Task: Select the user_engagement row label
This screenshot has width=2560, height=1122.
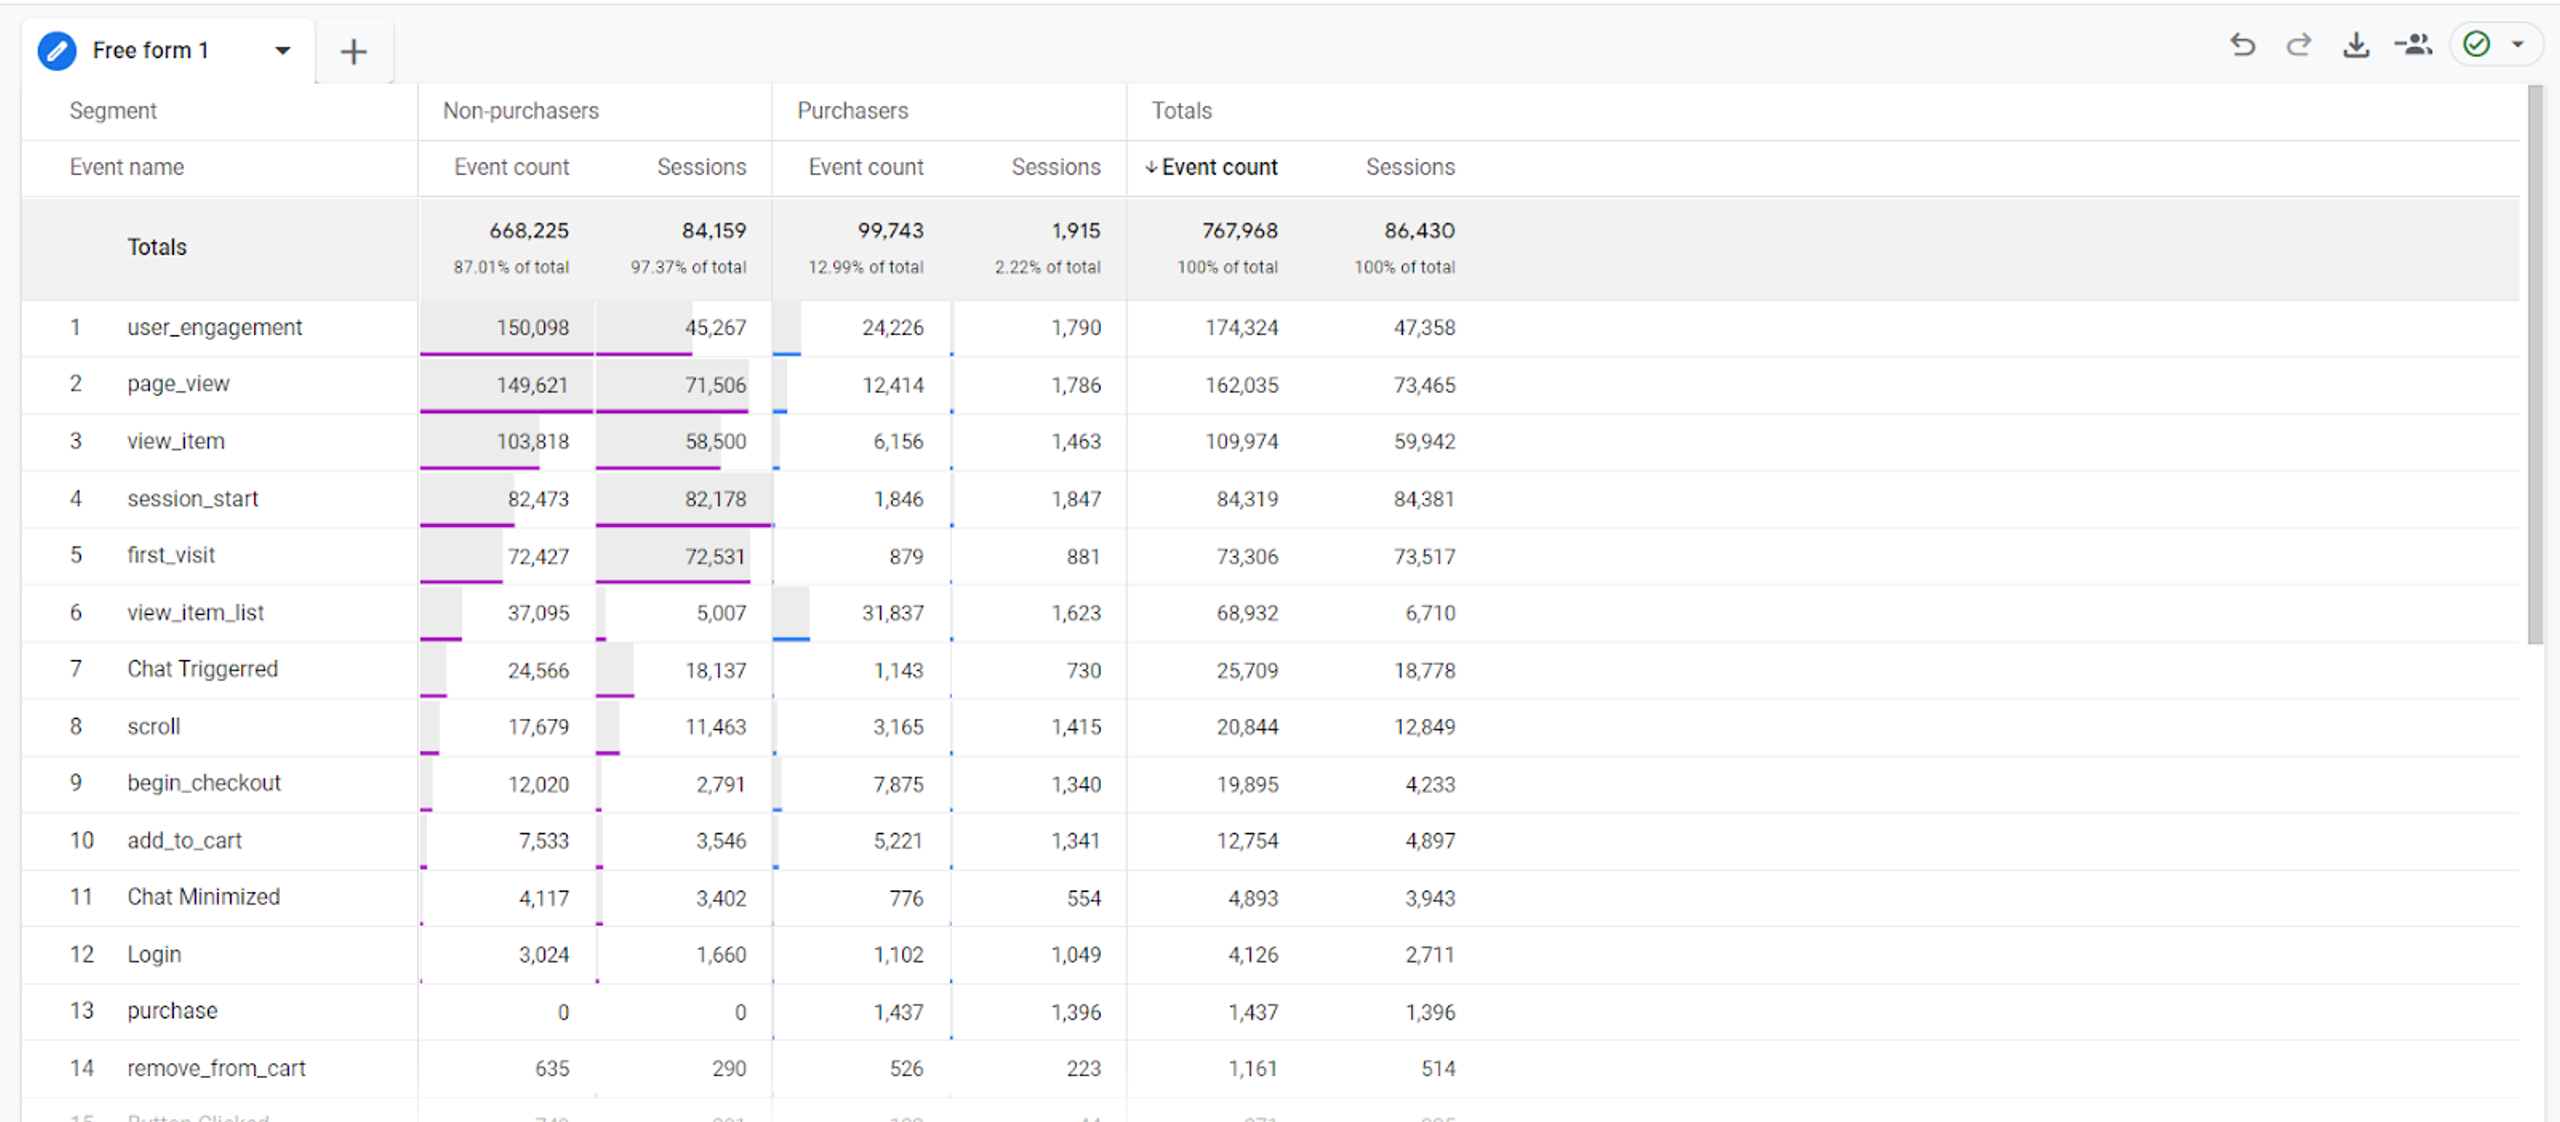Action: click(214, 328)
